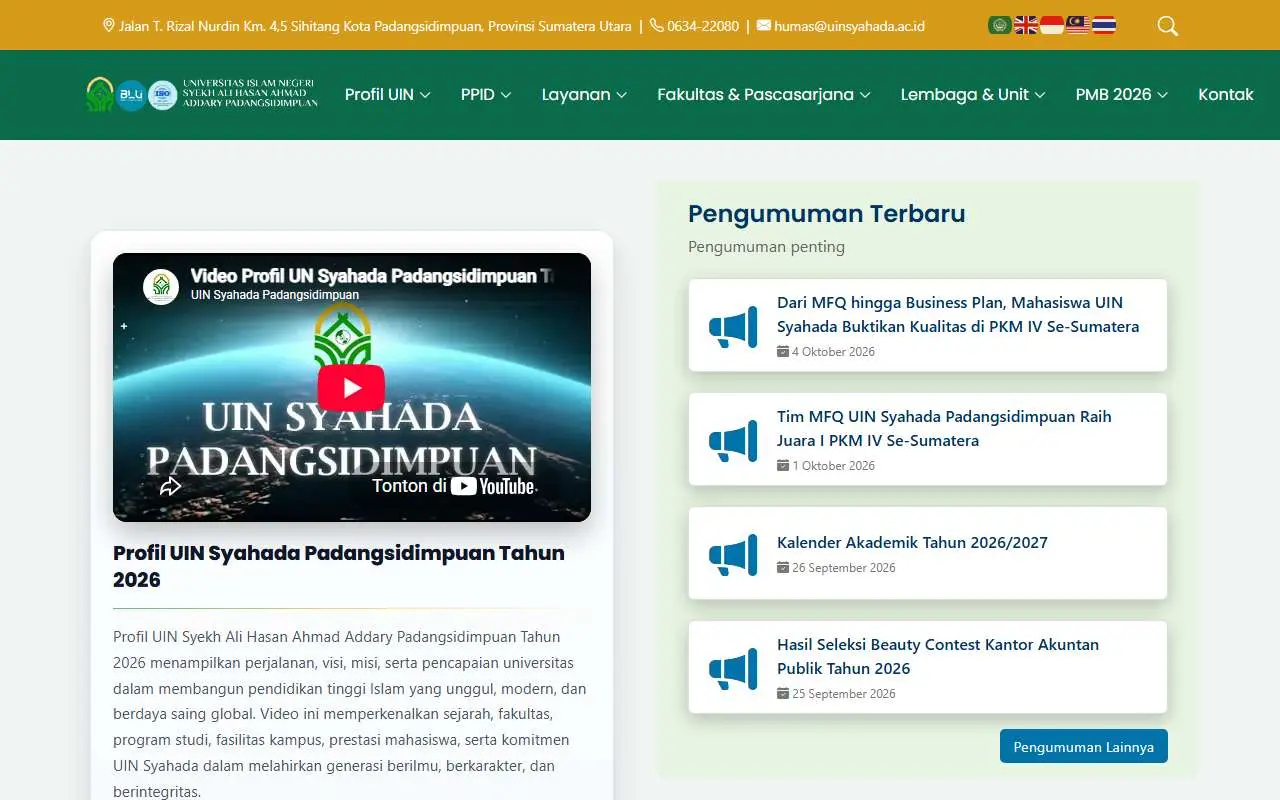This screenshot has height=800, width=1280.
Task: Open the Video Profil title in the player
Action: click(x=372, y=276)
